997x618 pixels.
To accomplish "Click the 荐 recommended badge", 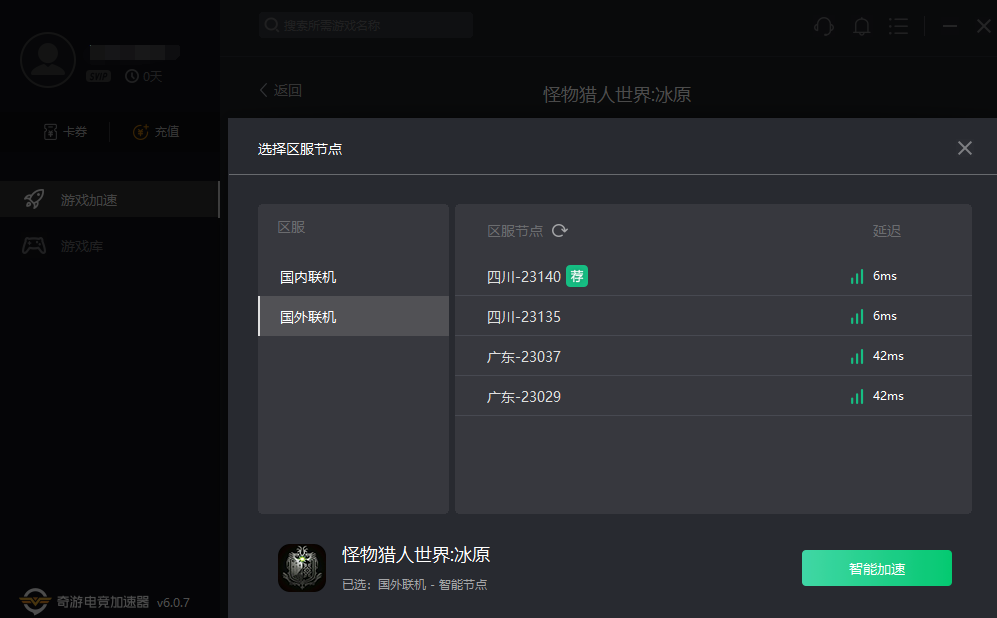I will point(577,276).
